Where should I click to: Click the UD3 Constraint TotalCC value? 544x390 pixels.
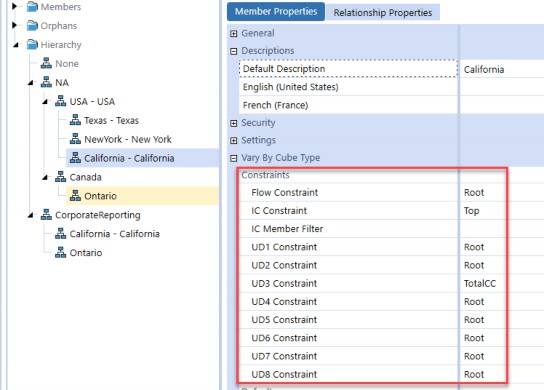[480, 283]
